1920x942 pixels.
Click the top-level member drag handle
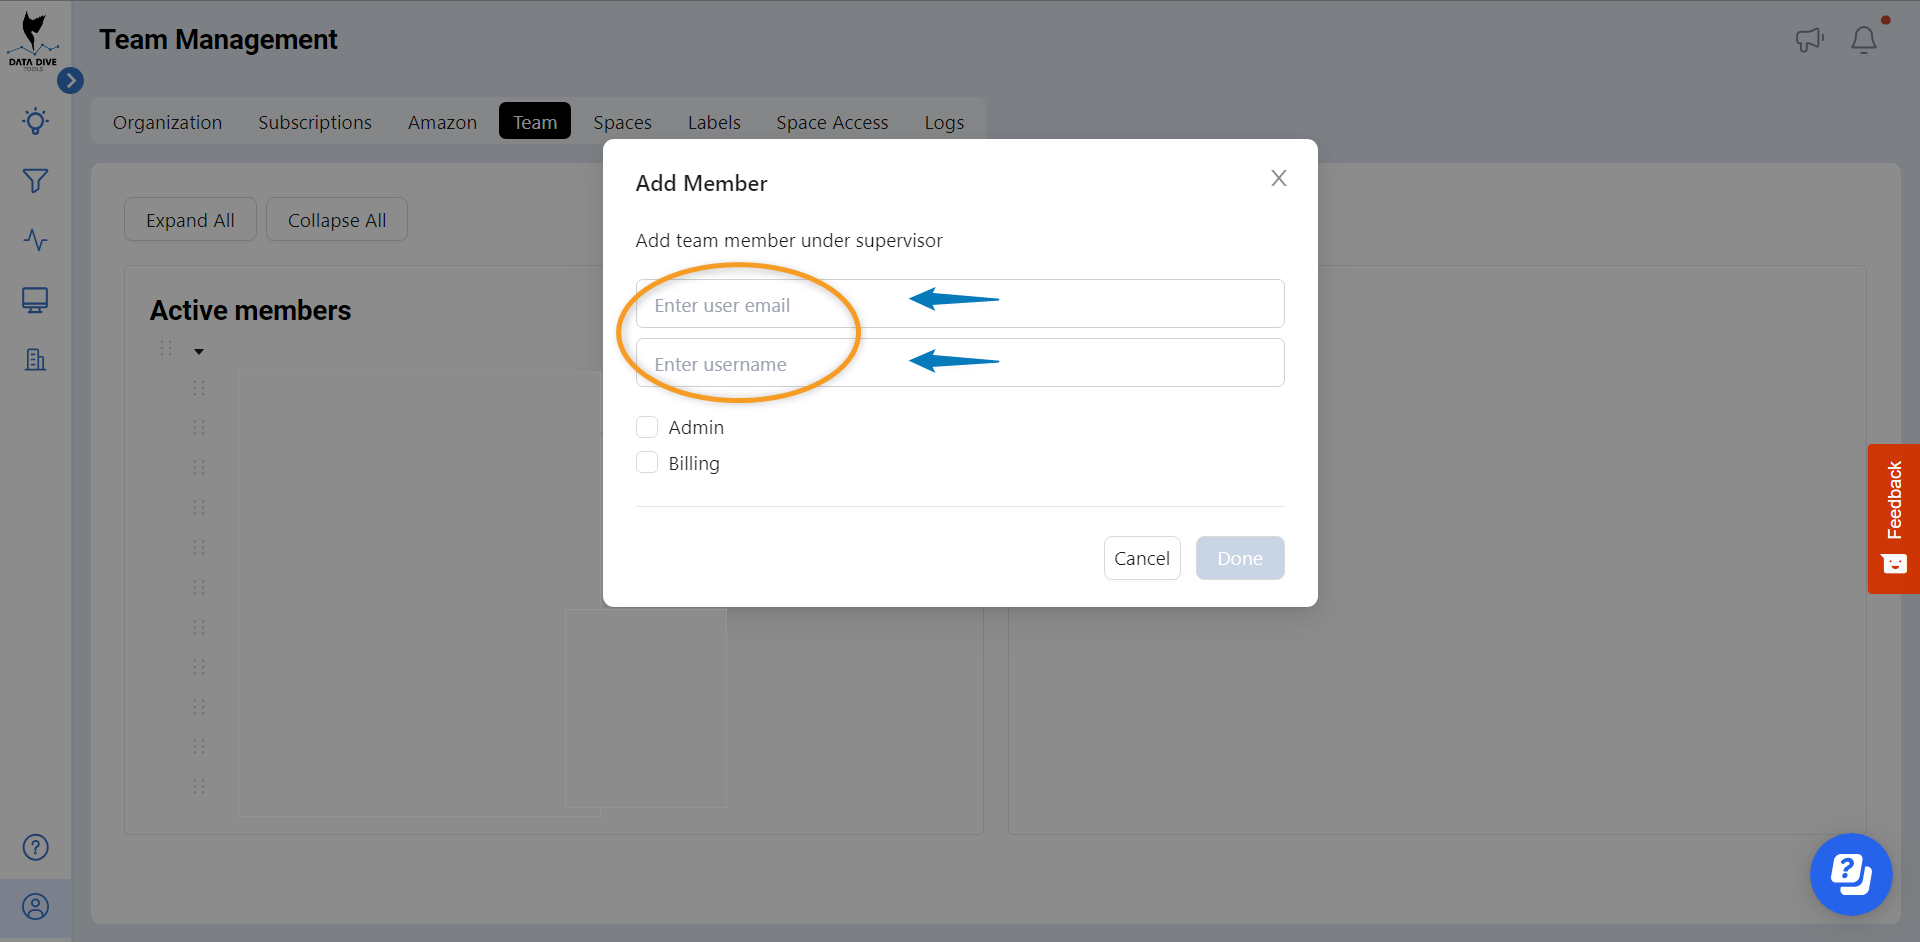[x=166, y=349]
